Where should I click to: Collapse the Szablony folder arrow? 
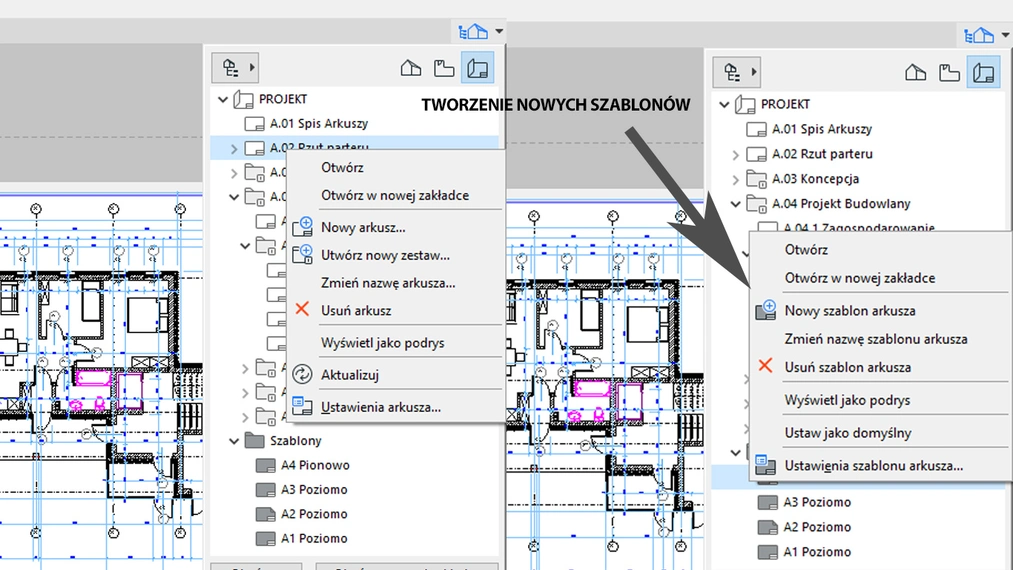click(234, 441)
